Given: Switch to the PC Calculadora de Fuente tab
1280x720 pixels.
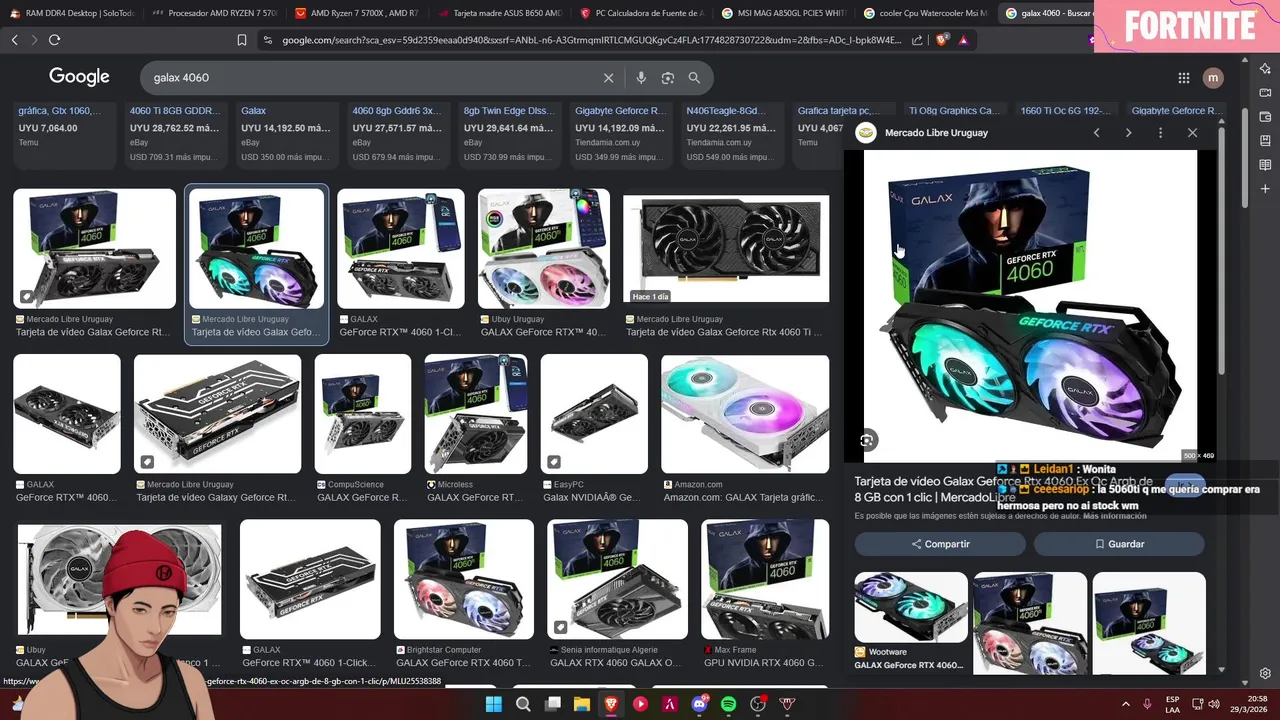Looking at the screenshot, I should [x=641, y=13].
